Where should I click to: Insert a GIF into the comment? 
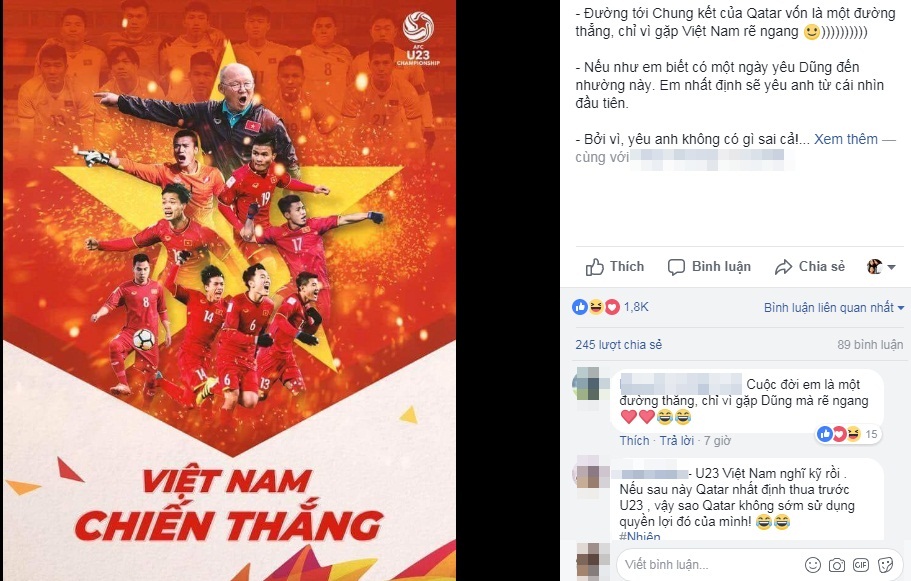coord(860,565)
